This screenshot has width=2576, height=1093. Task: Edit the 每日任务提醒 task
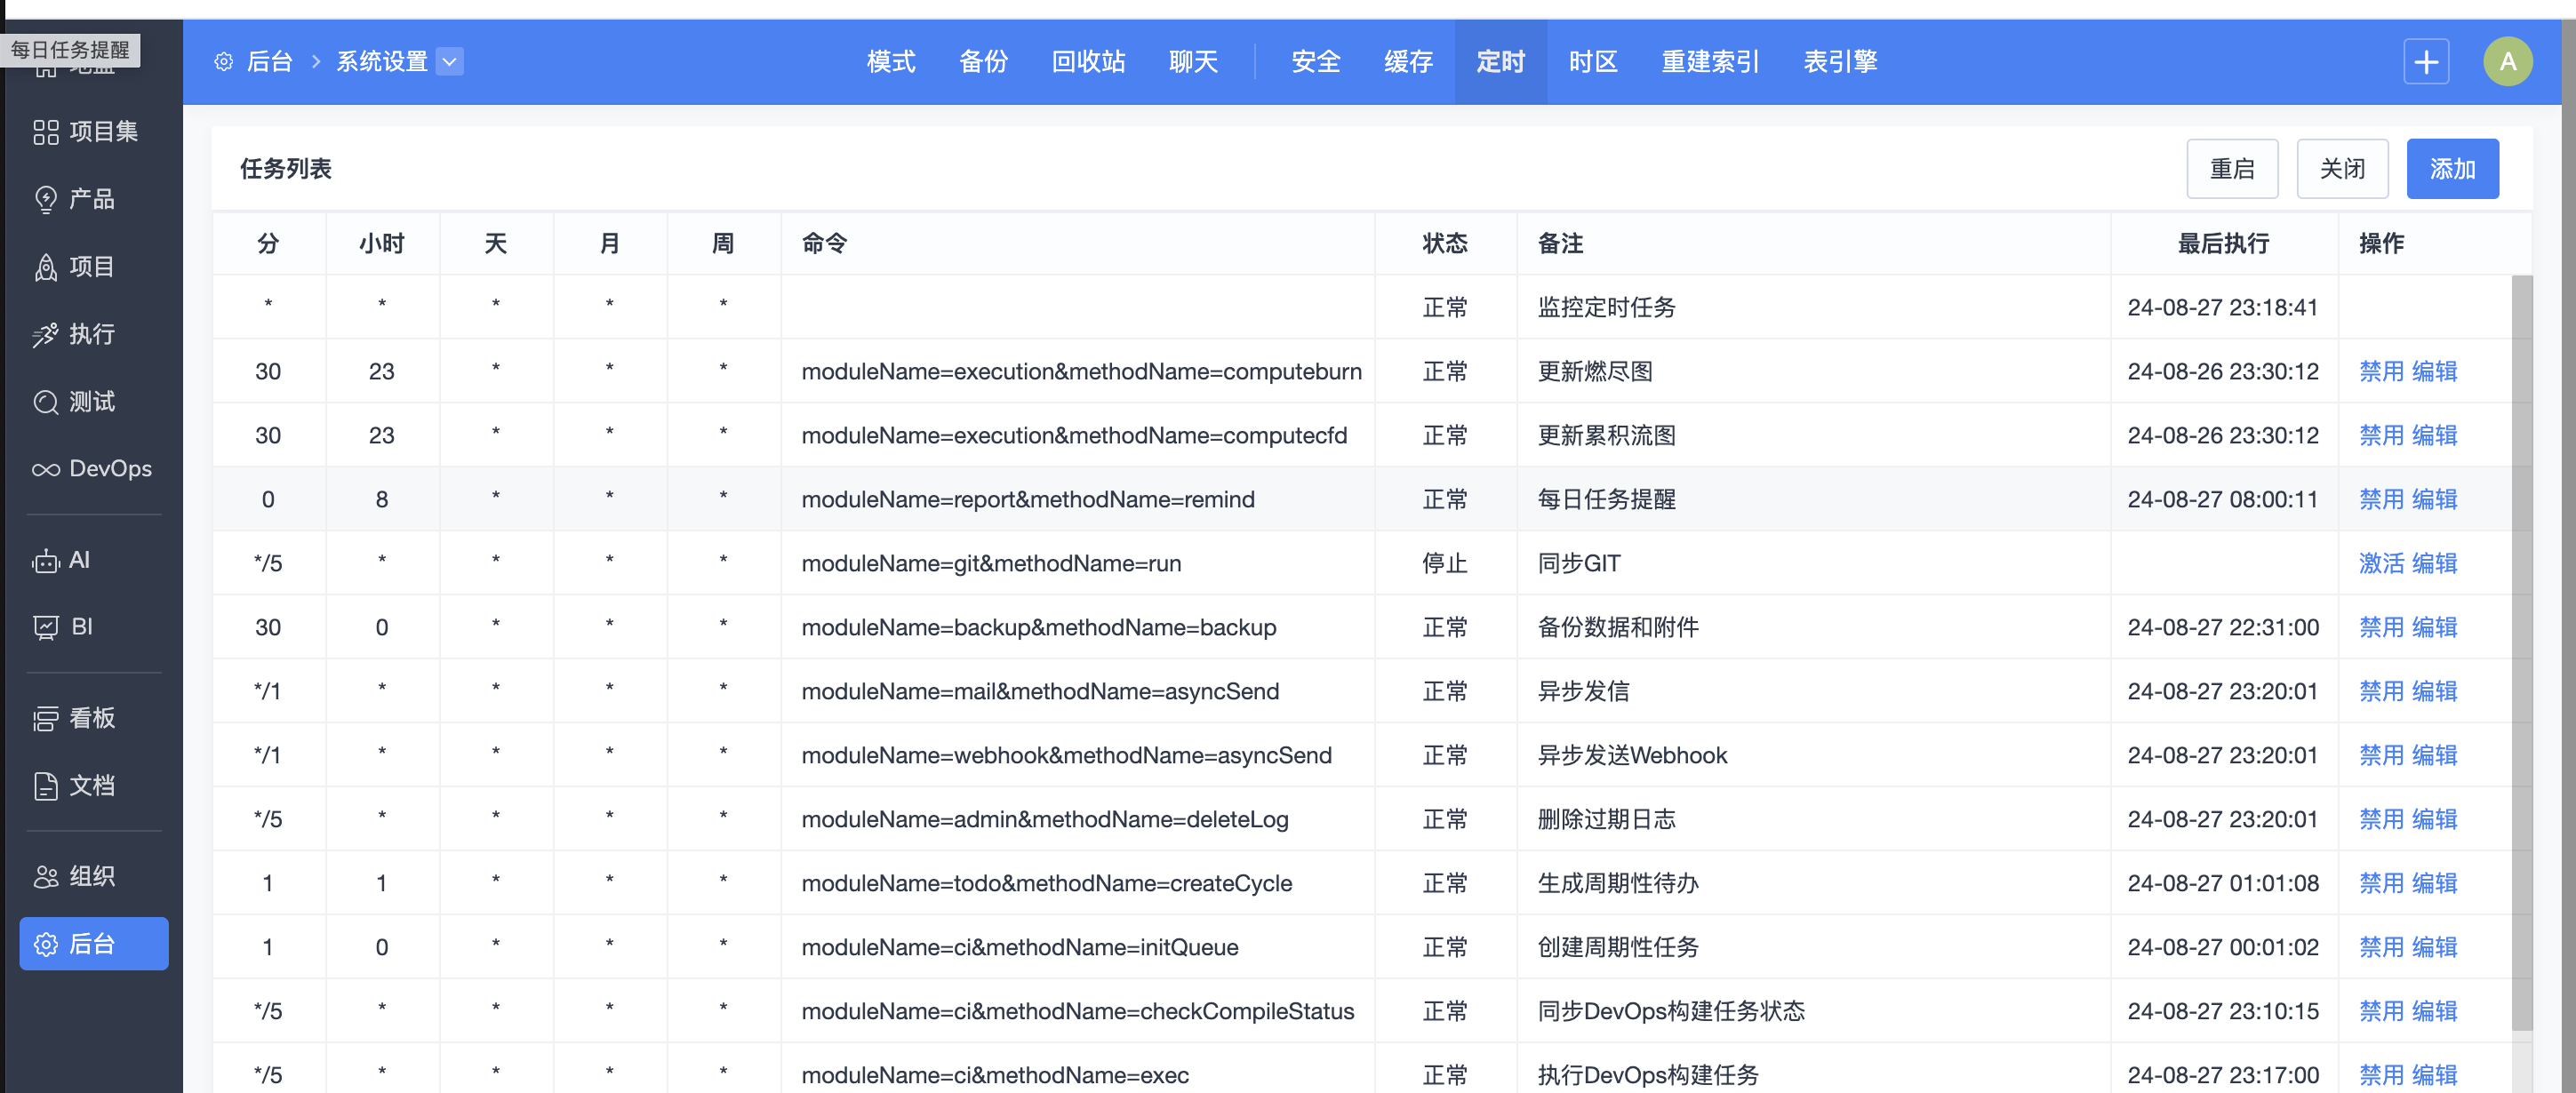[x=2434, y=499]
